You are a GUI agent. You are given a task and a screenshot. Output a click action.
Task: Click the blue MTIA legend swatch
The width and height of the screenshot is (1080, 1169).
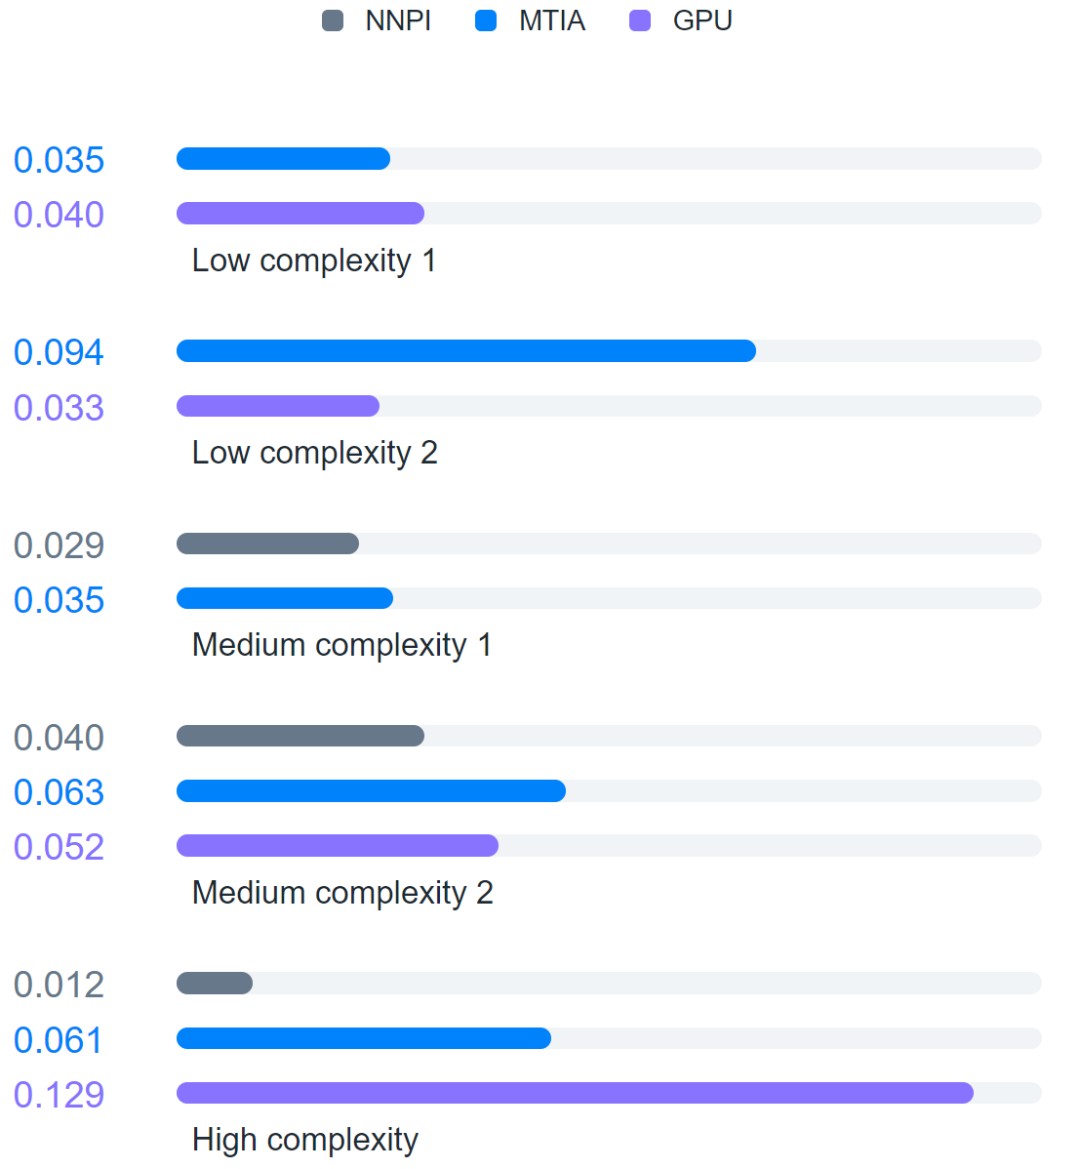pyautogui.click(x=486, y=21)
